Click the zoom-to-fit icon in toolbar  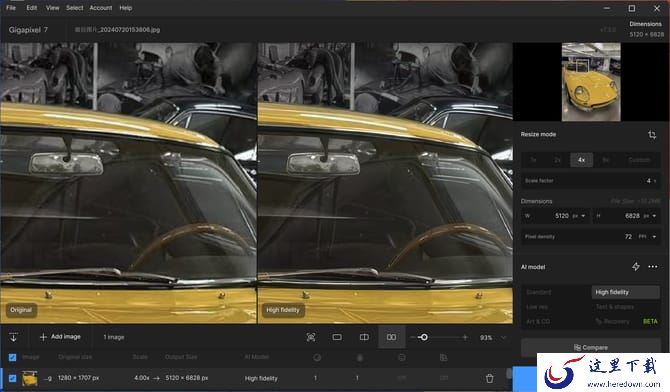[x=311, y=337]
